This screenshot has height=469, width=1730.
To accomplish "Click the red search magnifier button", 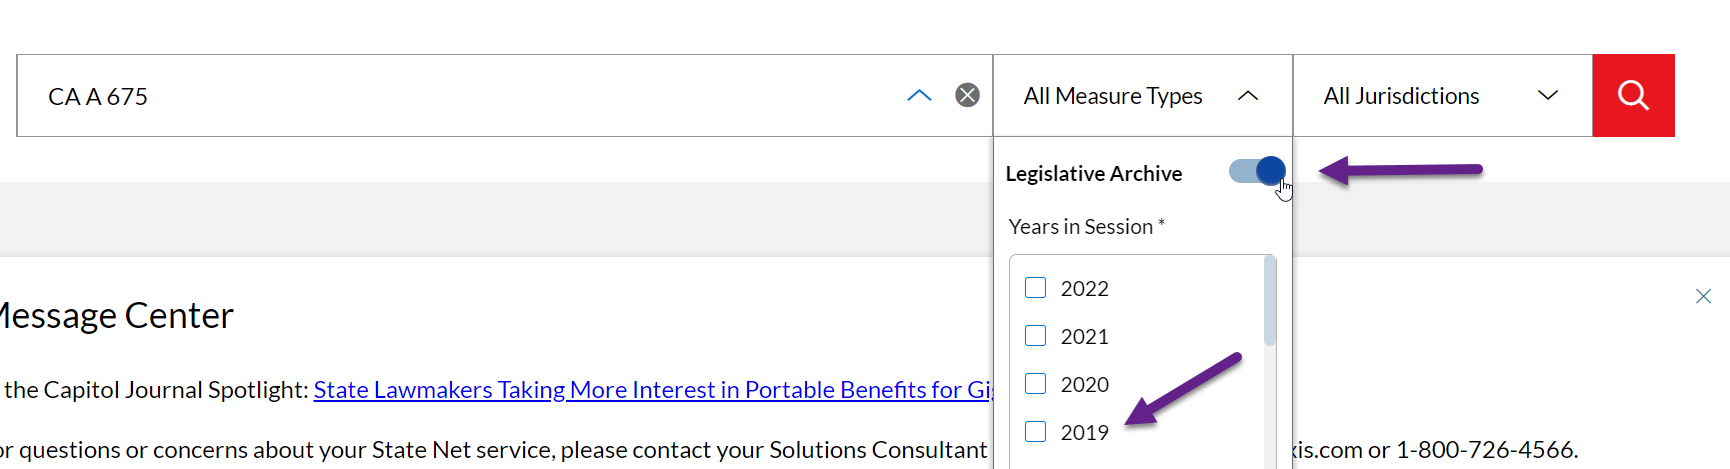I will coord(1633,96).
